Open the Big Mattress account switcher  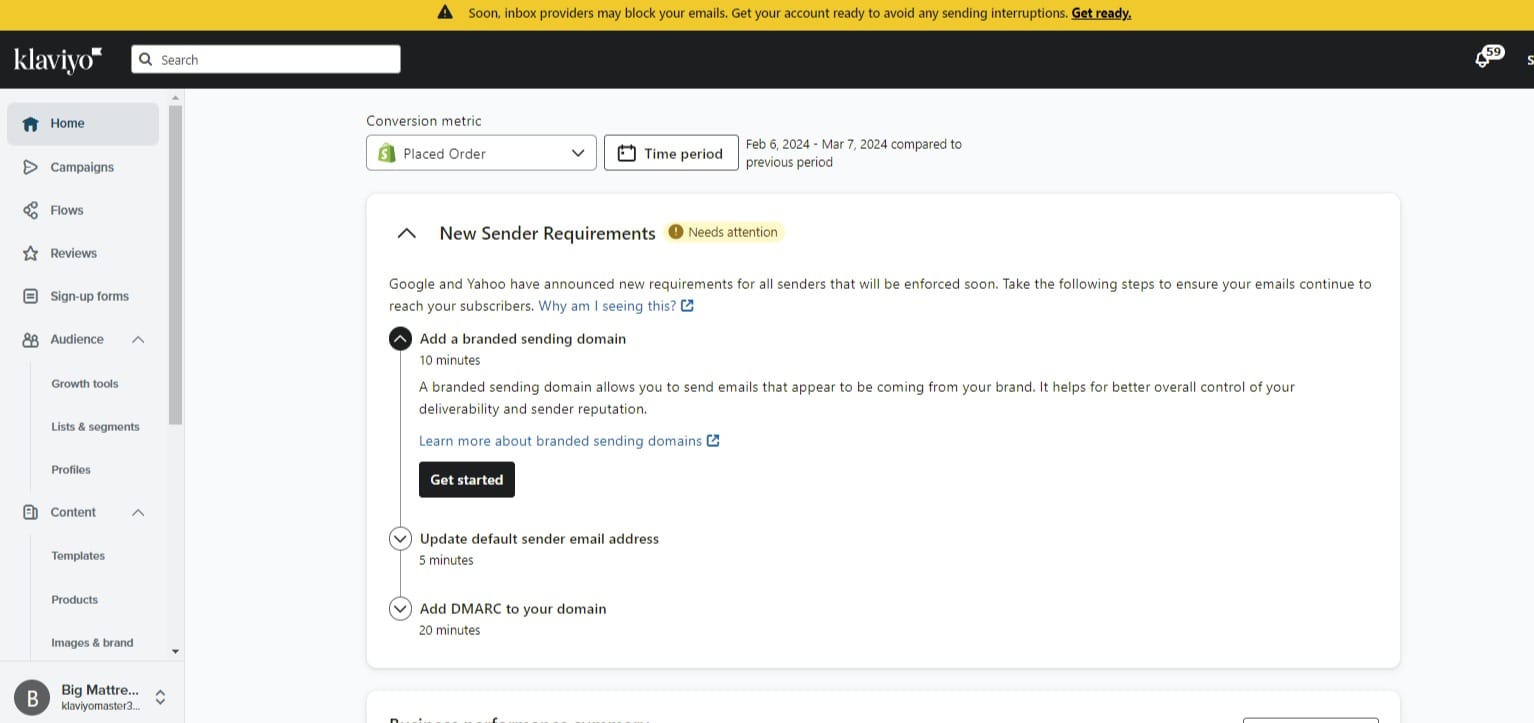159,697
